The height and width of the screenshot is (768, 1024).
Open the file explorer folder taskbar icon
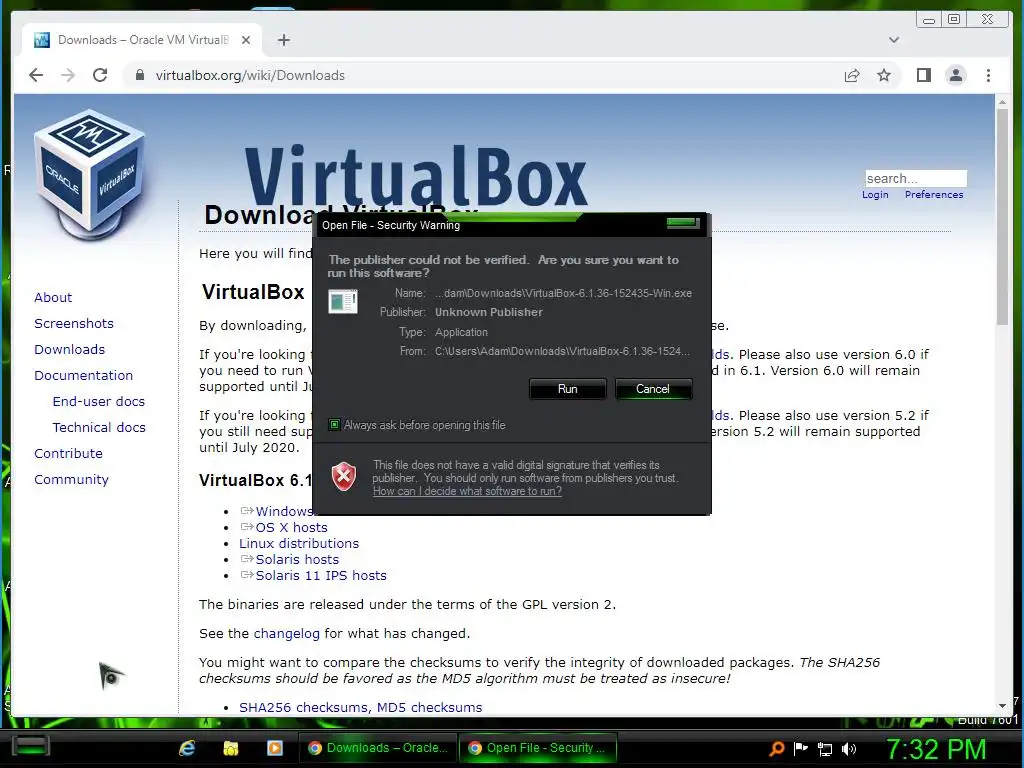(x=231, y=748)
